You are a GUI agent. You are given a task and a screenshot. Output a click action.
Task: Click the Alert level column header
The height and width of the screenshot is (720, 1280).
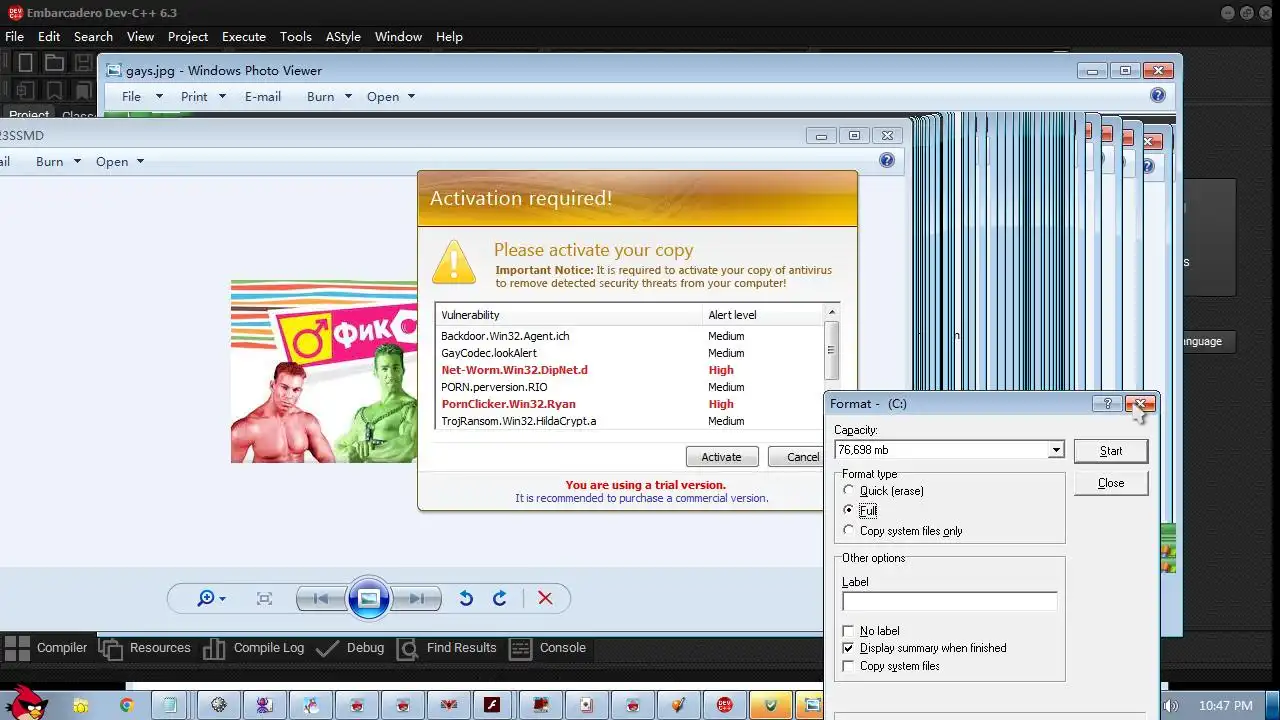coord(763,315)
